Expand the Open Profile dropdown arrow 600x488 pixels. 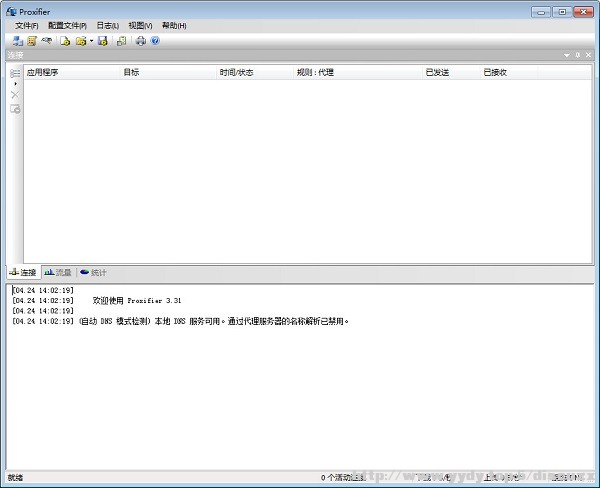tap(91, 41)
